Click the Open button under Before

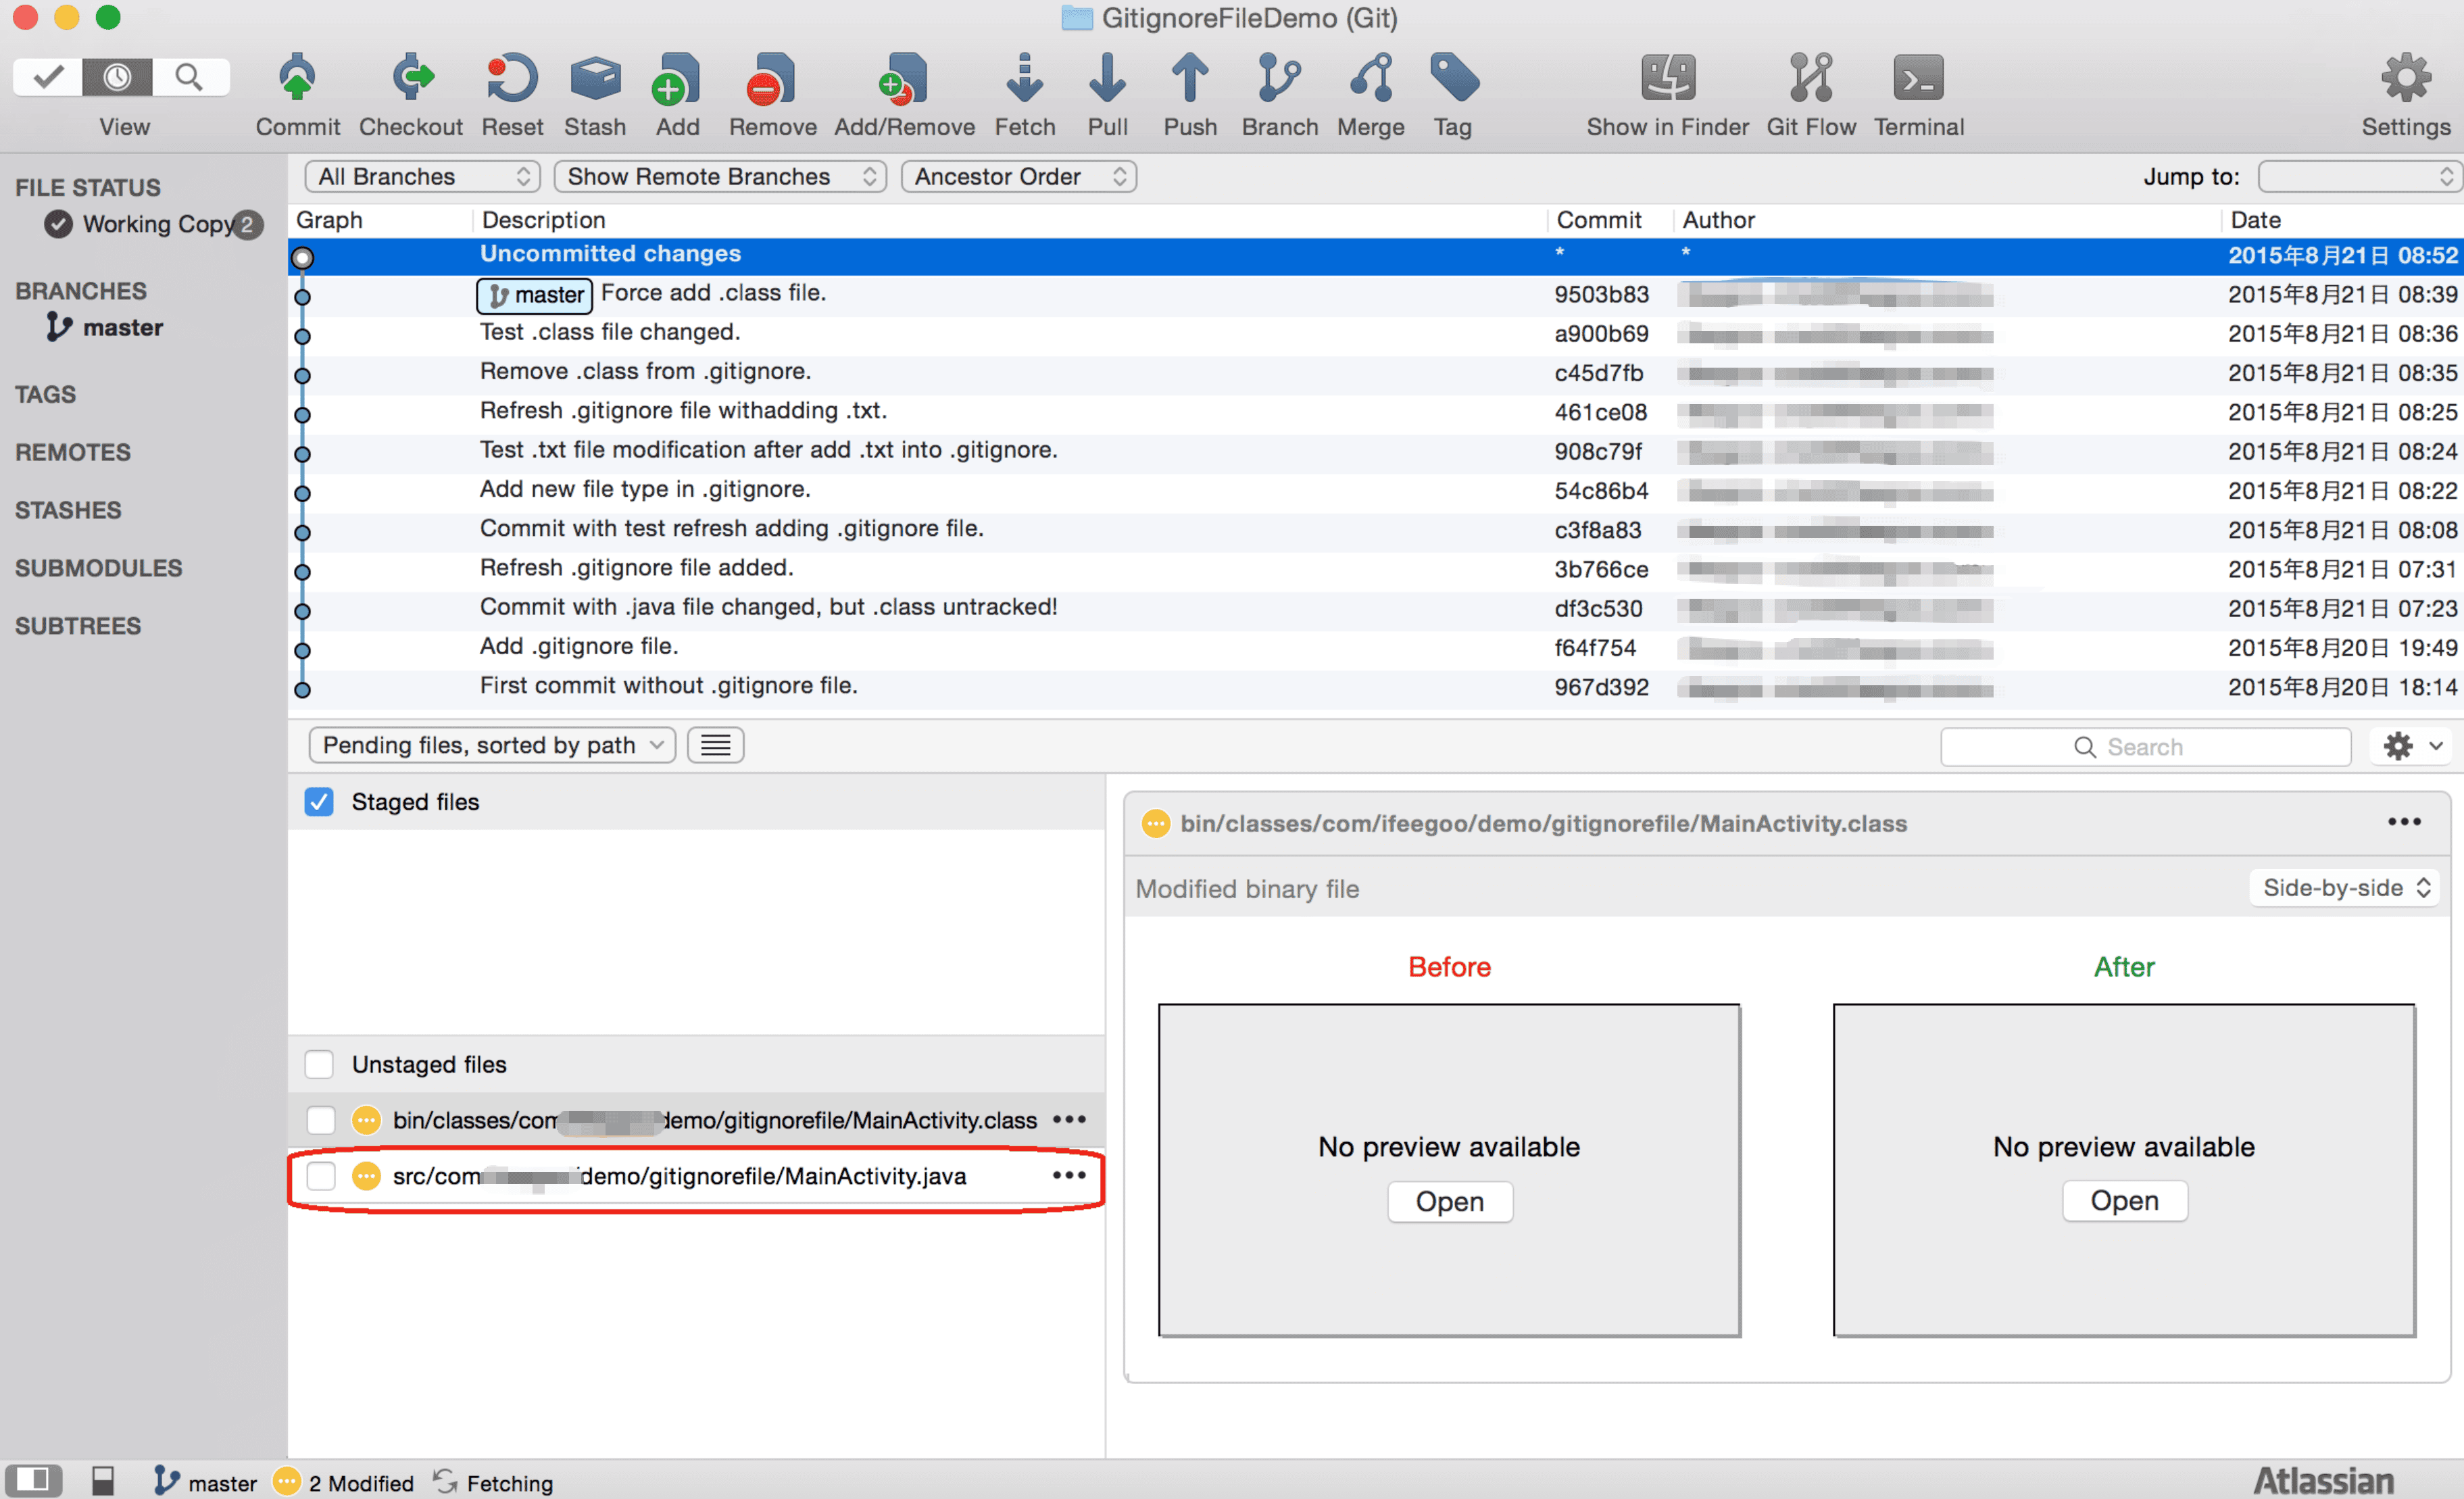(x=1449, y=1201)
